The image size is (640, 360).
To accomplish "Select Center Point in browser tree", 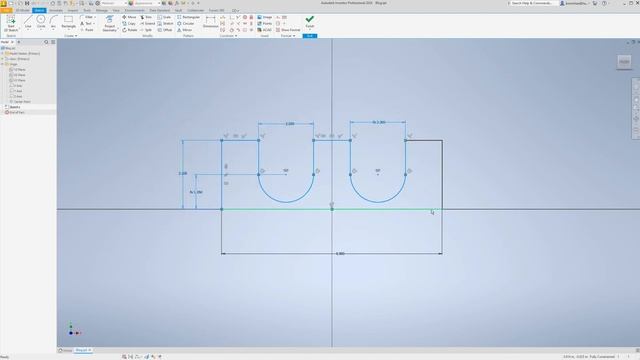I will pos(20,101).
